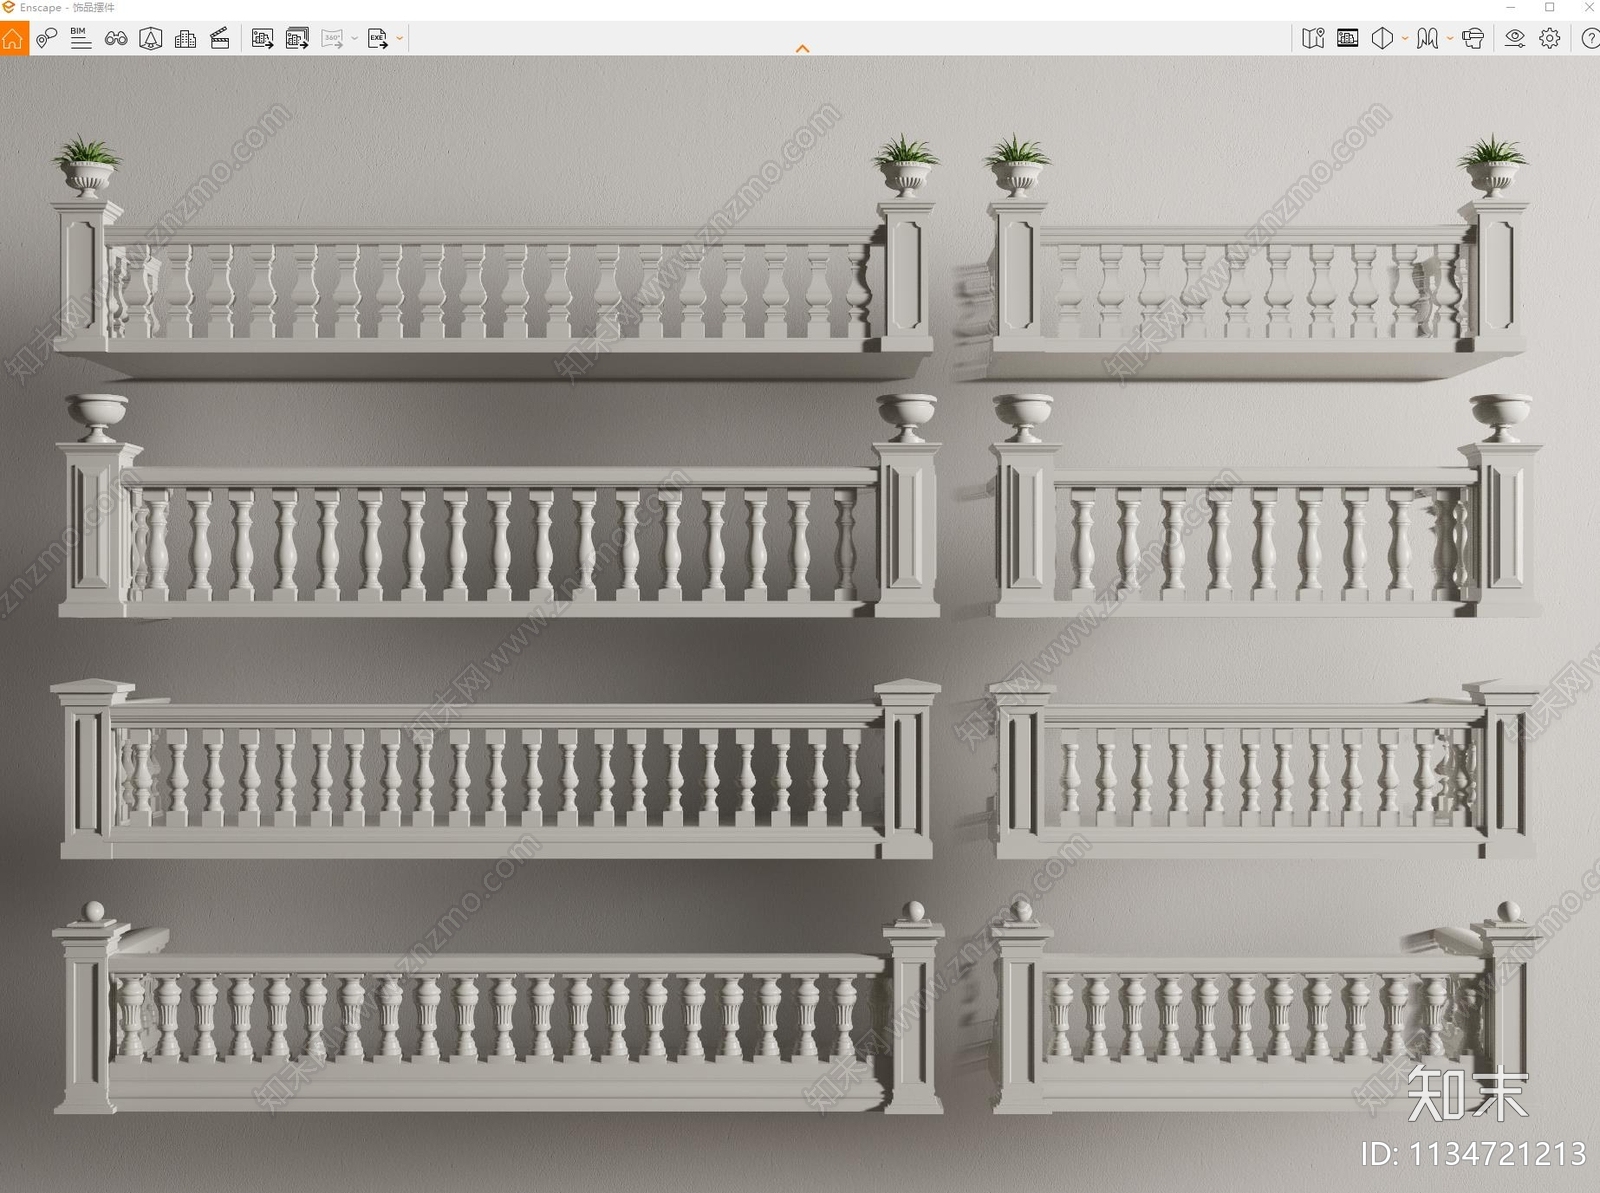The image size is (1600, 1193).
Task: Click the 360° panorama export icon
Action: [x=332, y=39]
